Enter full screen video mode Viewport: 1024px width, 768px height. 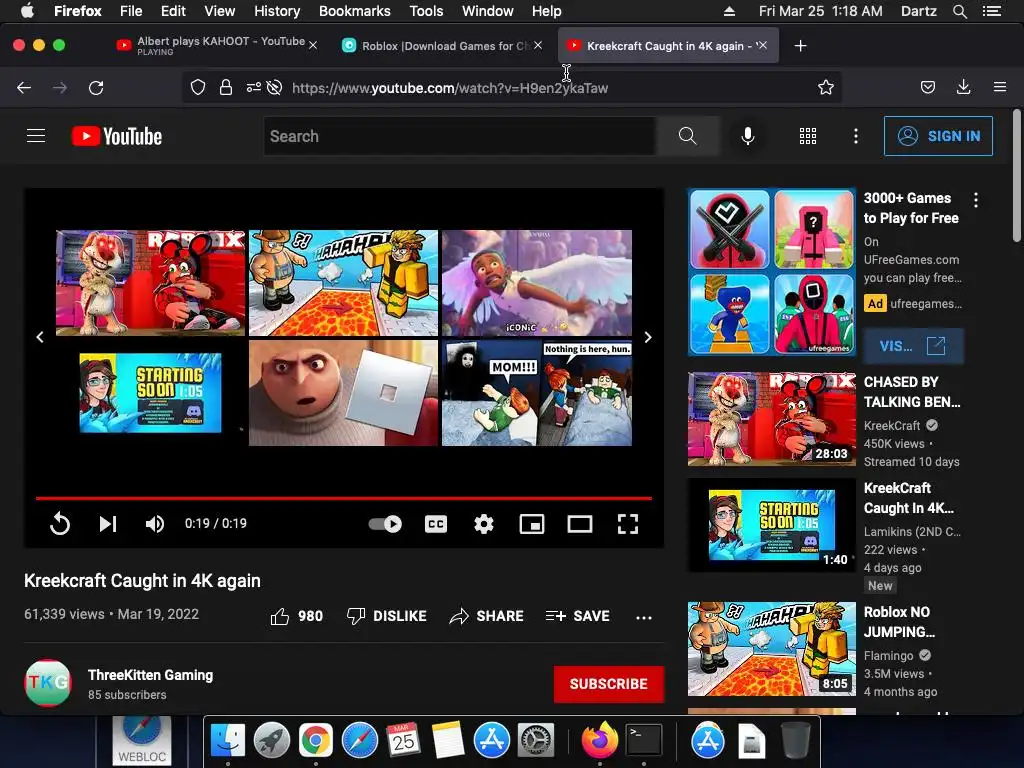pyautogui.click(x=628, y=524)
